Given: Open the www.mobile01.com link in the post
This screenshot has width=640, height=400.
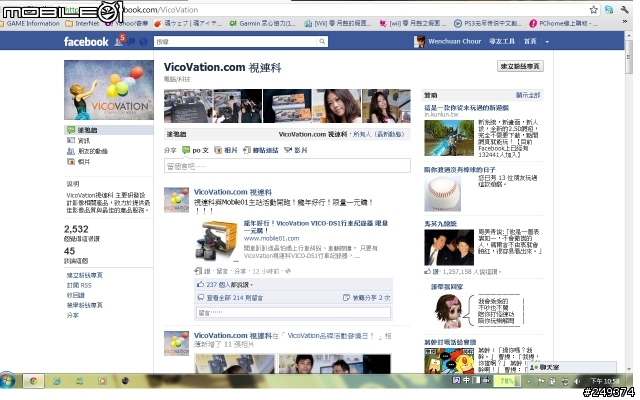Looking at the screenshot, I should (x=271, y=238).
